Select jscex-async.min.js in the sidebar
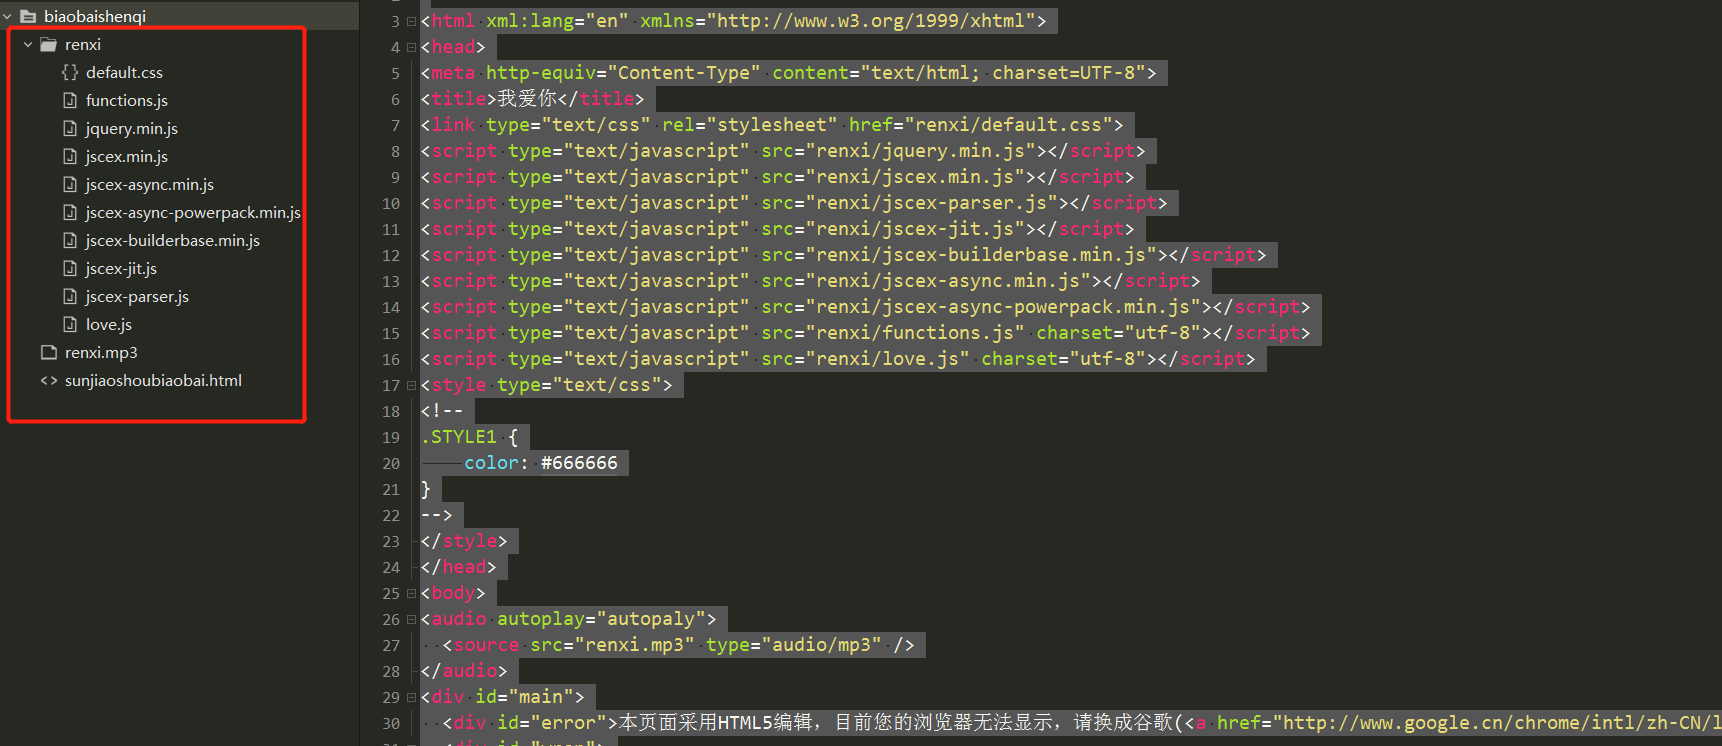The image size is (1722, 746). pos(150,185)
